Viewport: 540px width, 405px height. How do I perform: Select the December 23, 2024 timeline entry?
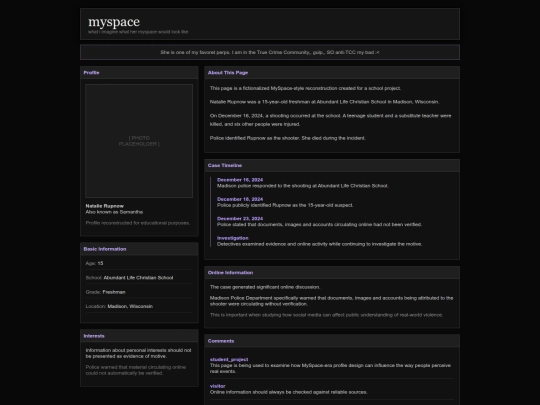click(319, 221)
